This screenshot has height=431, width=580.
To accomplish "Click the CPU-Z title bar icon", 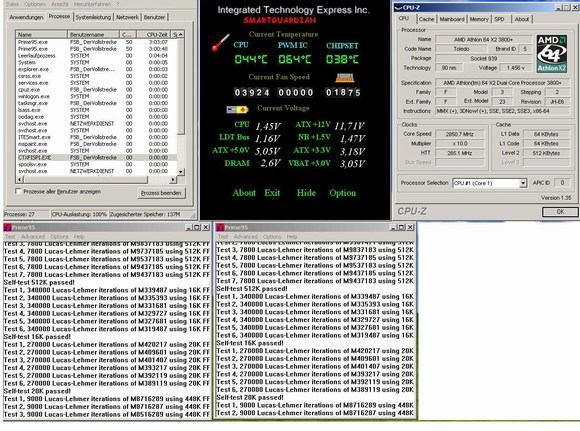I will point(398,7).
